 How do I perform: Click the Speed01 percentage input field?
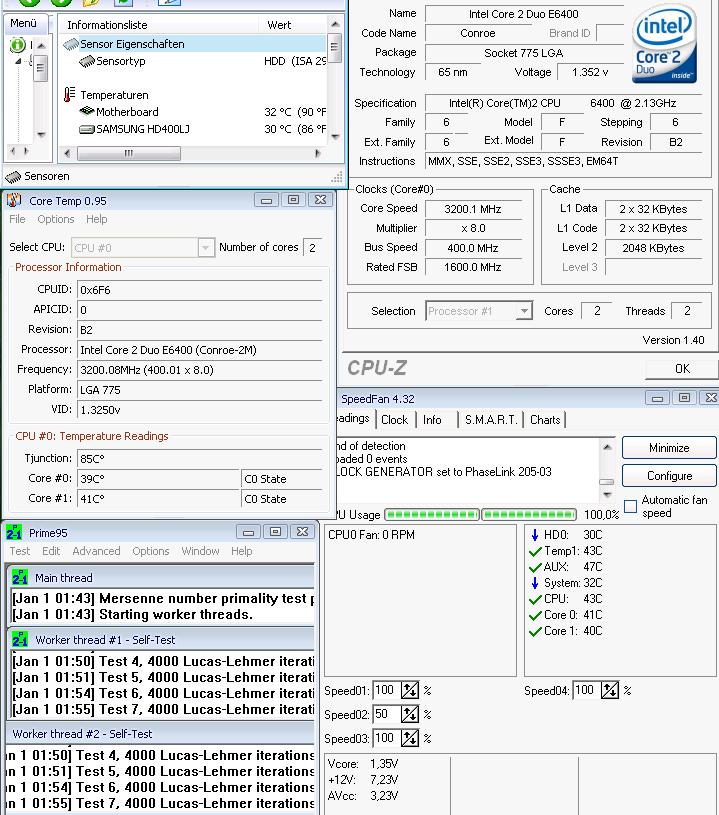tap(386, 690)
